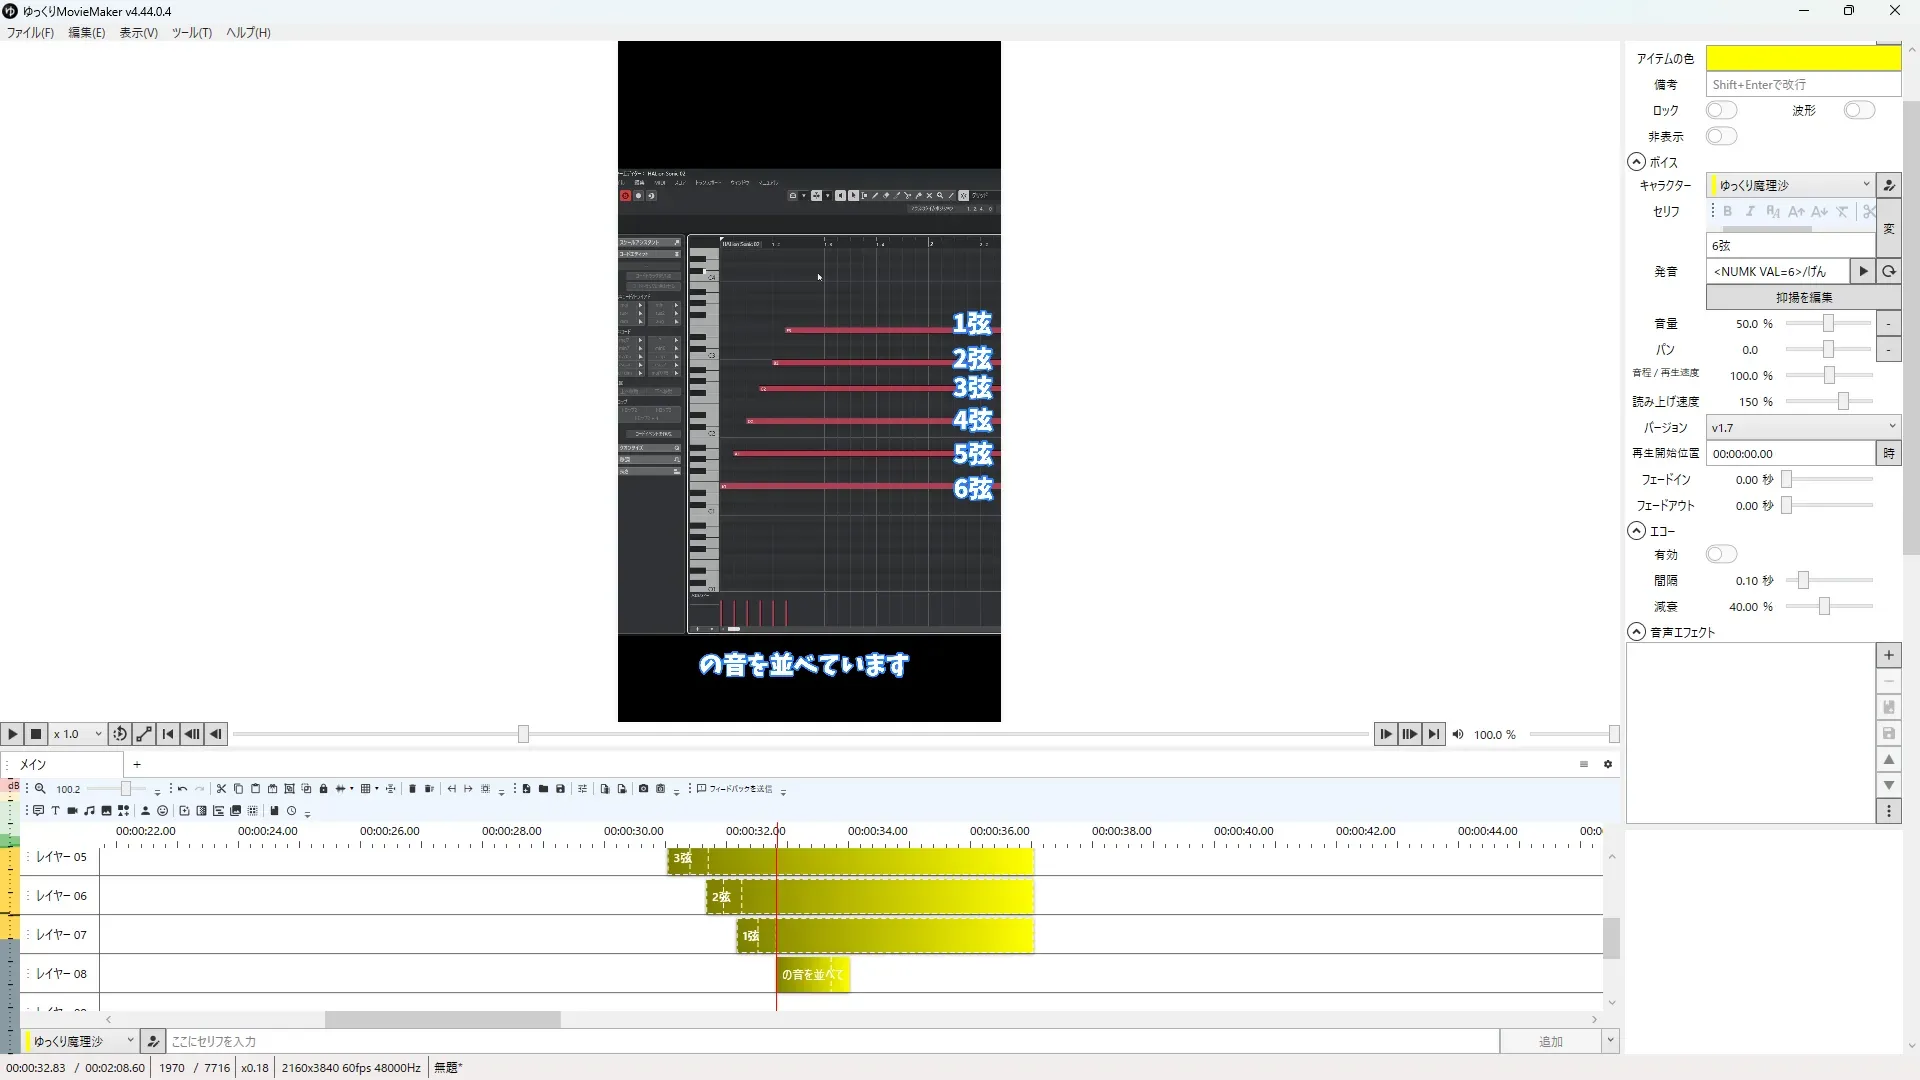Open the ツール(T) menu
1920x1080 pixels.
191,32
